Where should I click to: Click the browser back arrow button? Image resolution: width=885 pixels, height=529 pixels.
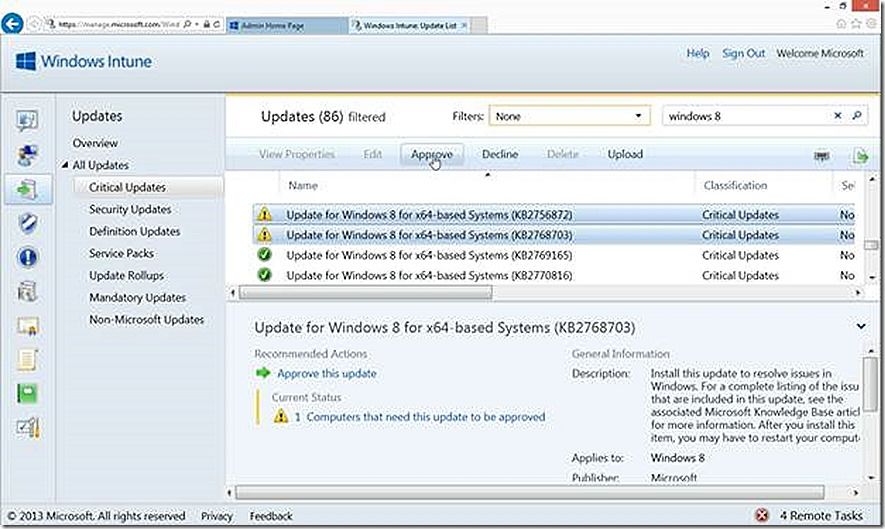tap(12, 24)
